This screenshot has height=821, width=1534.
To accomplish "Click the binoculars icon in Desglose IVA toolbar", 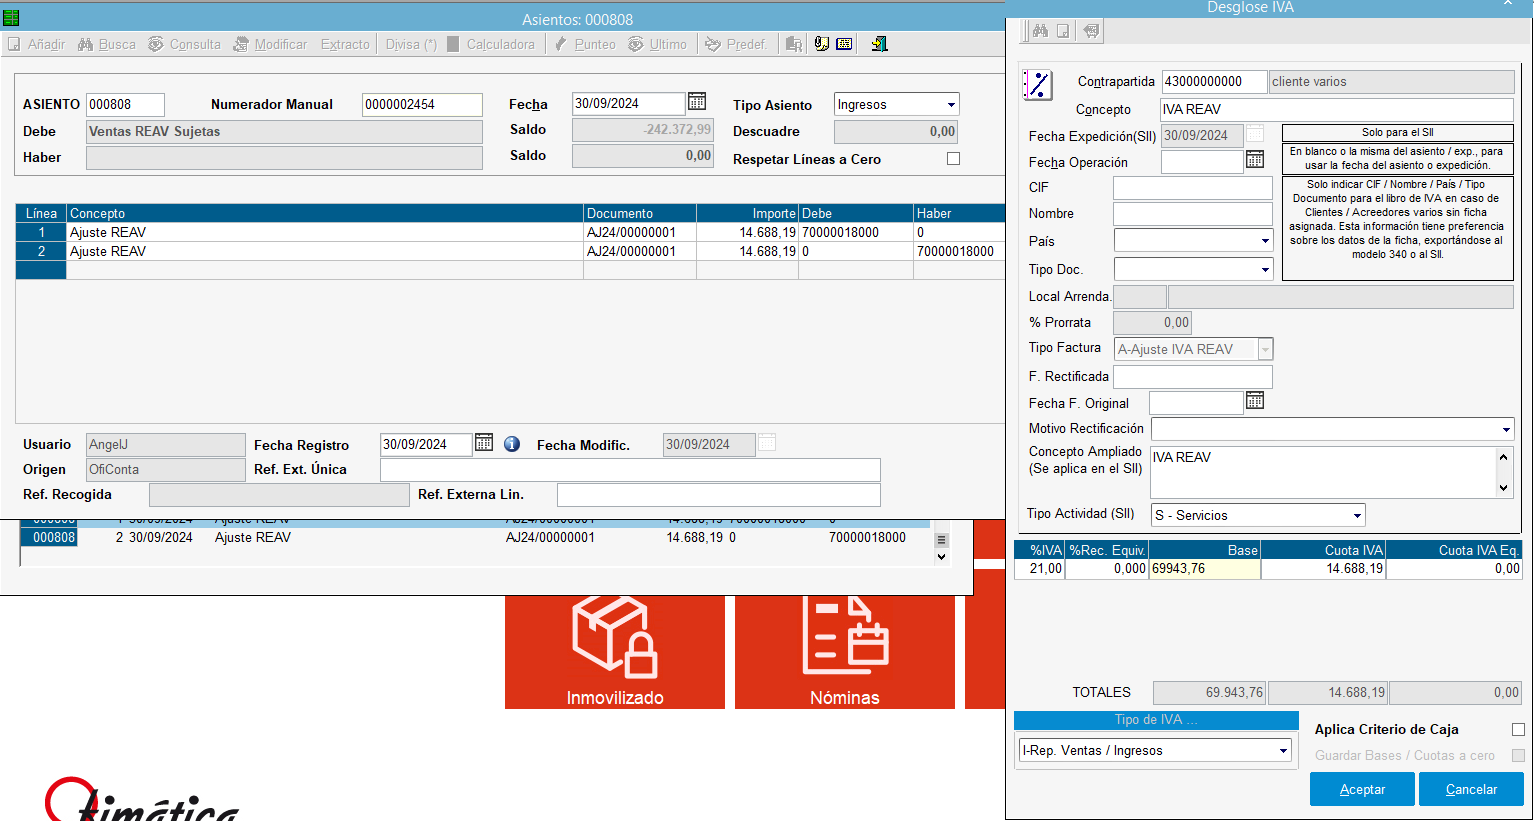I will pos(1040,31).
